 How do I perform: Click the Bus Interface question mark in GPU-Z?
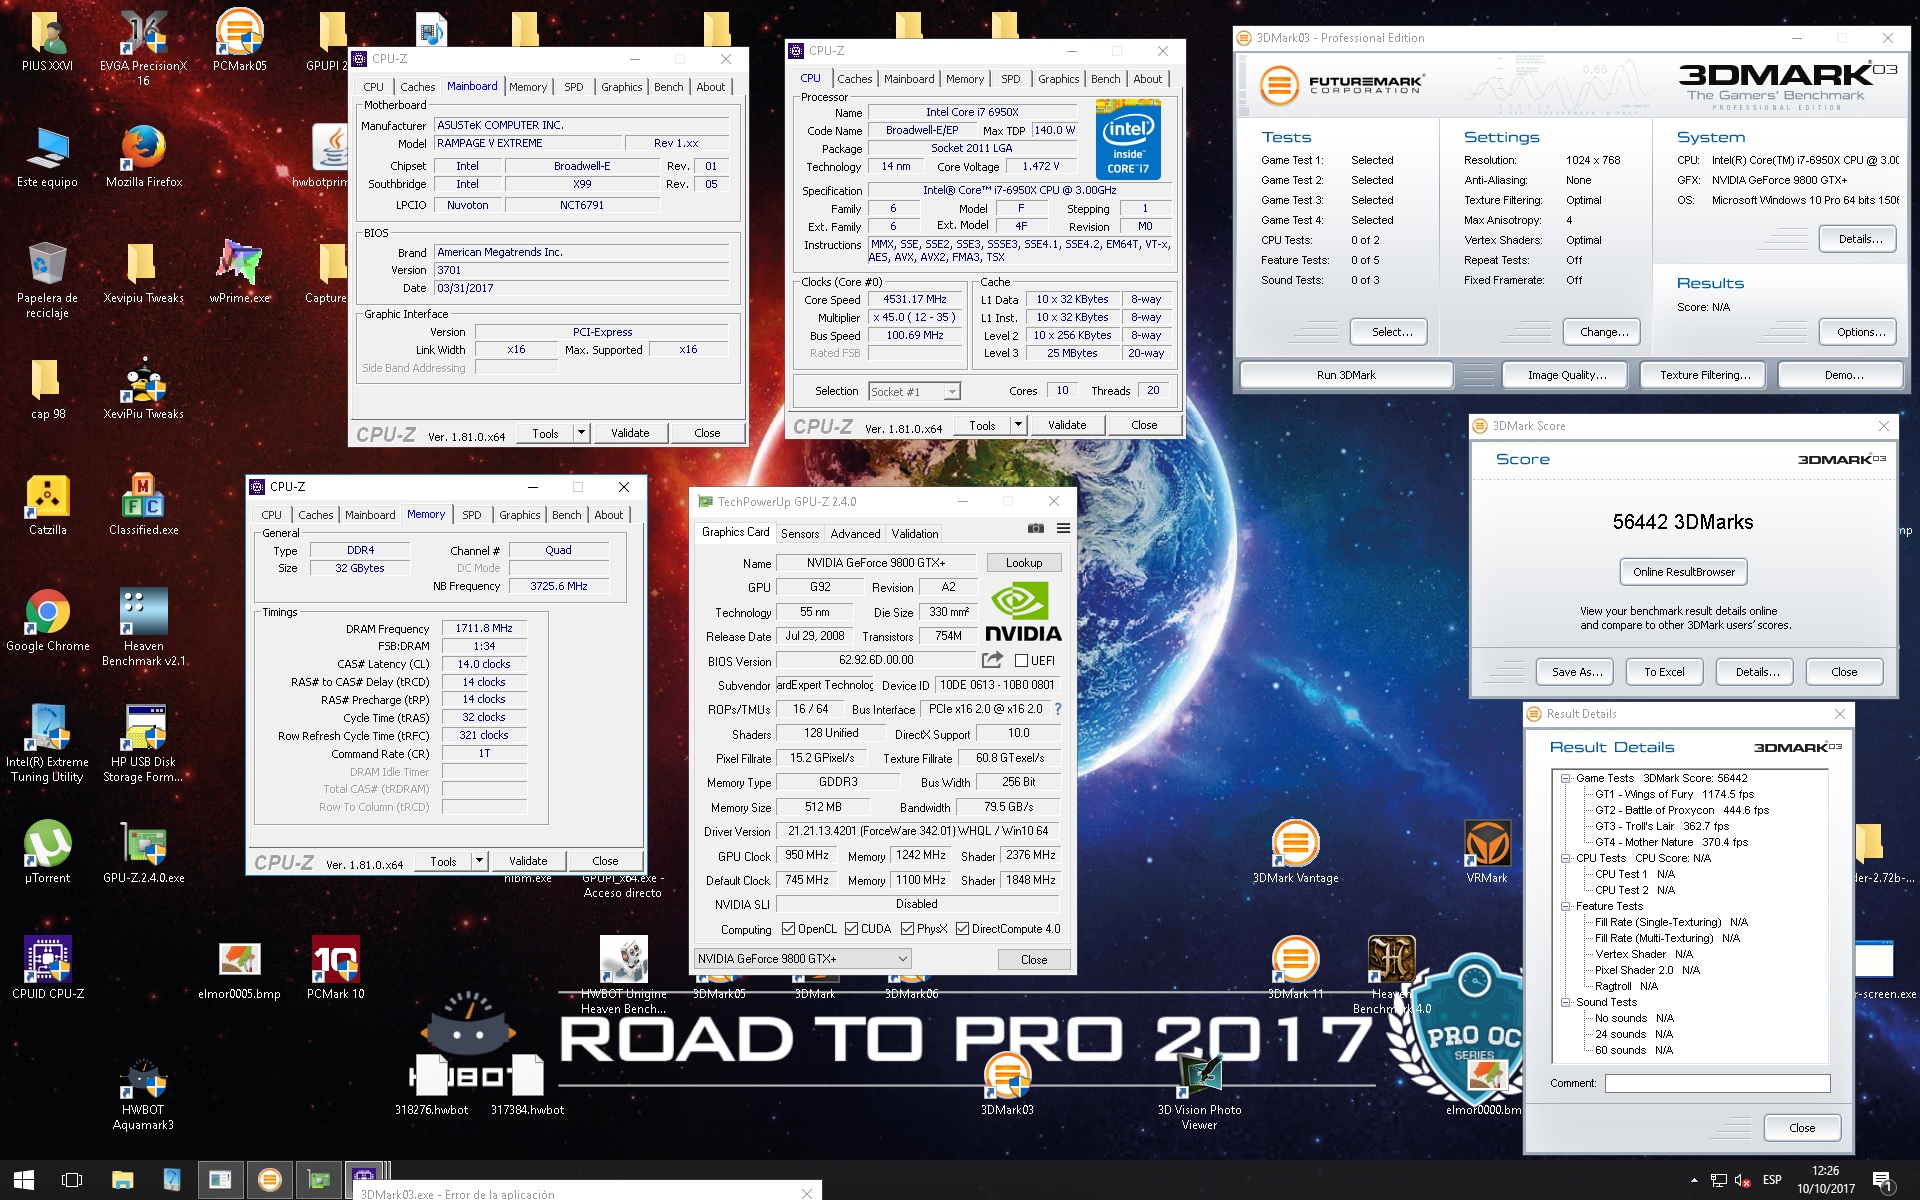[x=1058, y=709]
